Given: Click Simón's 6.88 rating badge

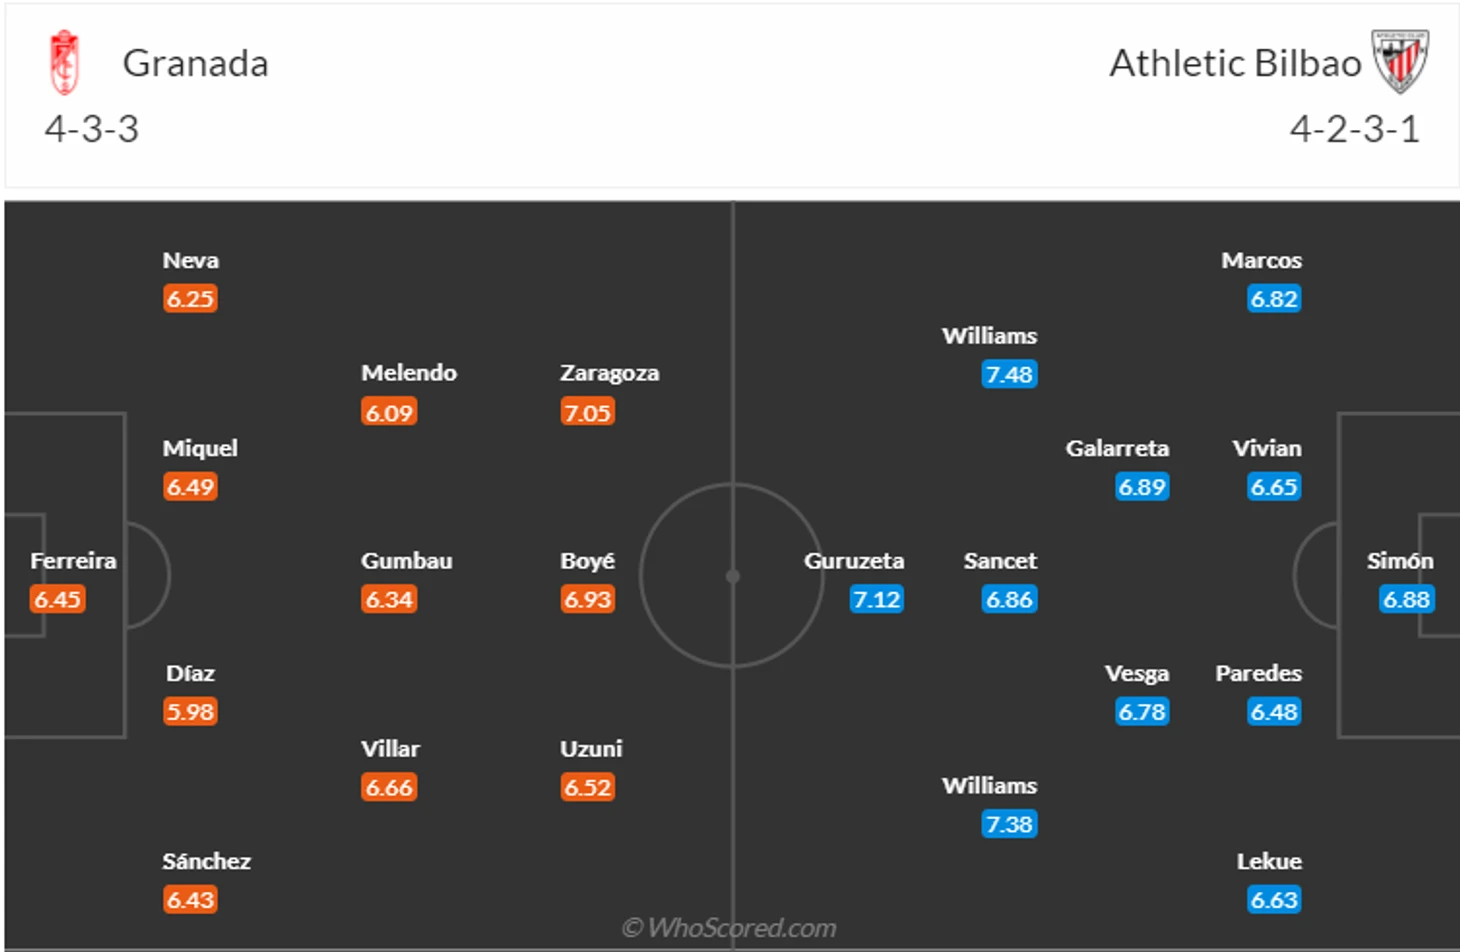Looking at the screenshot, I should 1406,599.
